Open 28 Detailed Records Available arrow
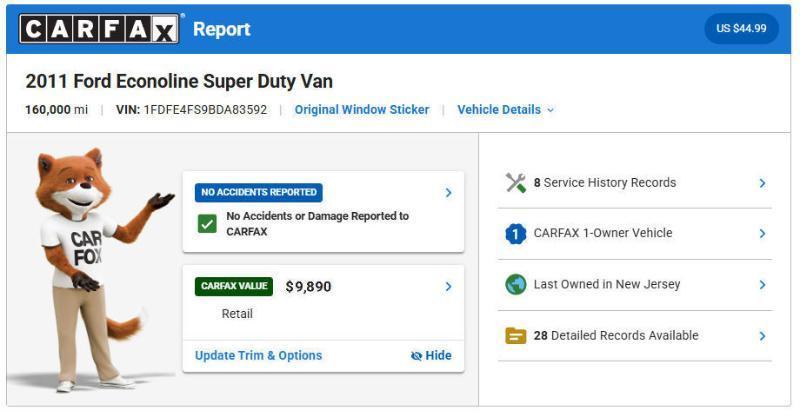Screen dimensions: 800x417 pos(762,336)
